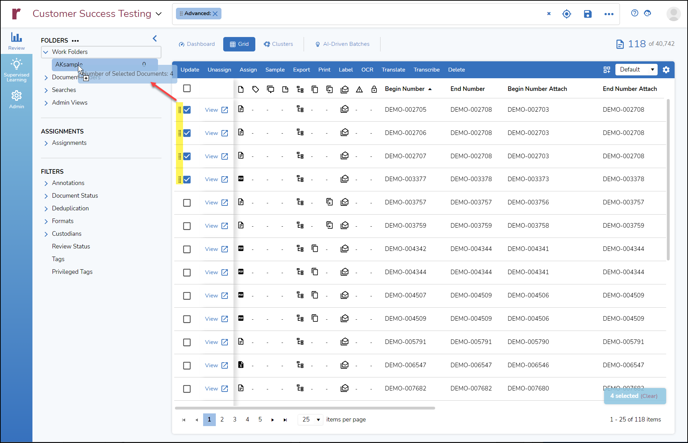Click the Update toolbar button
Viewport: 688px width, 443px height.
coord(190,70)
